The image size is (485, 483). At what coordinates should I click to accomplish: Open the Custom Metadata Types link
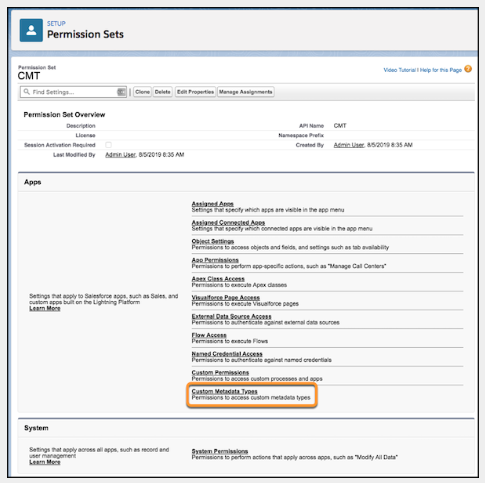pyautogui.click(x=224, y=391)
